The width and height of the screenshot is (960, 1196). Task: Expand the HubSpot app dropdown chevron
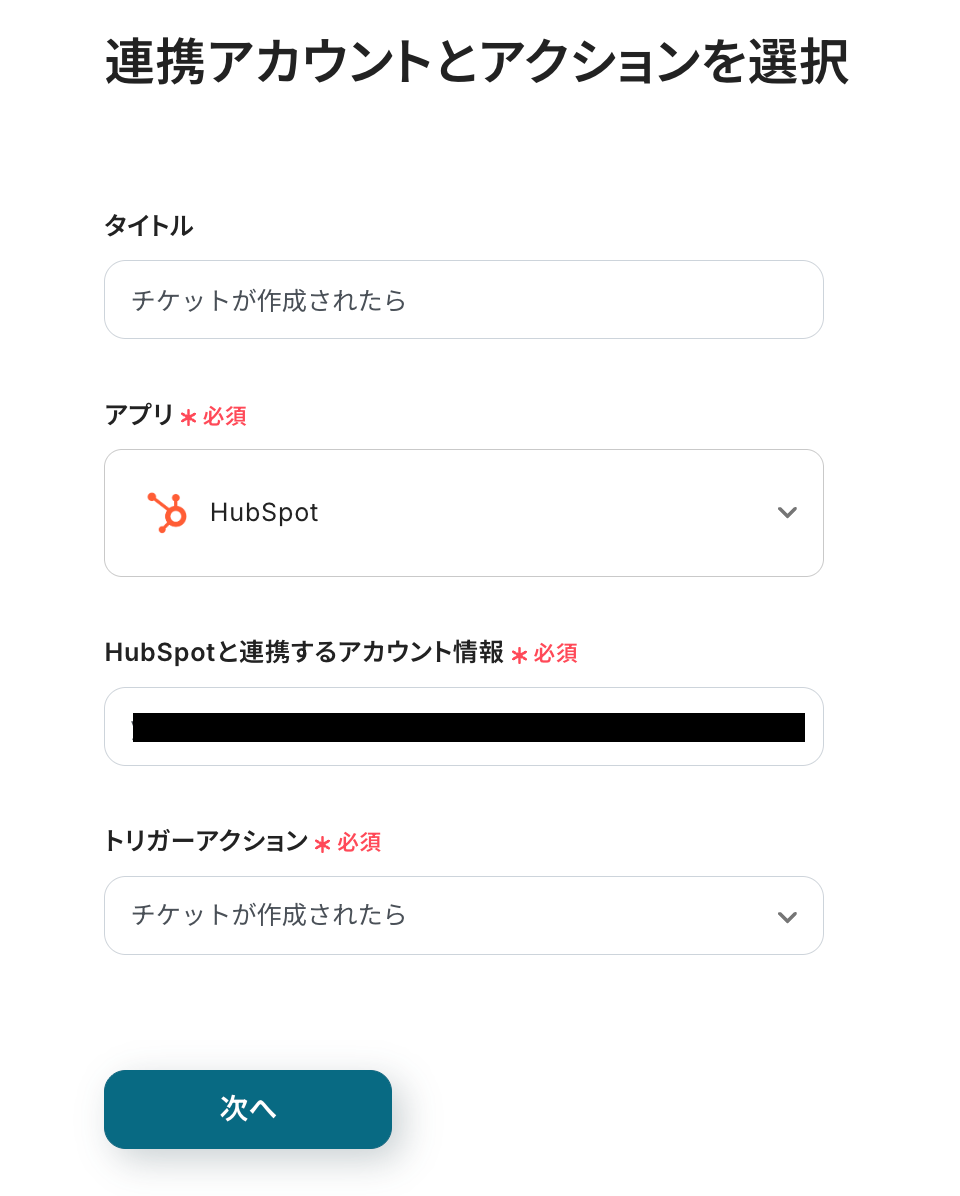click(x=787, y=513)
